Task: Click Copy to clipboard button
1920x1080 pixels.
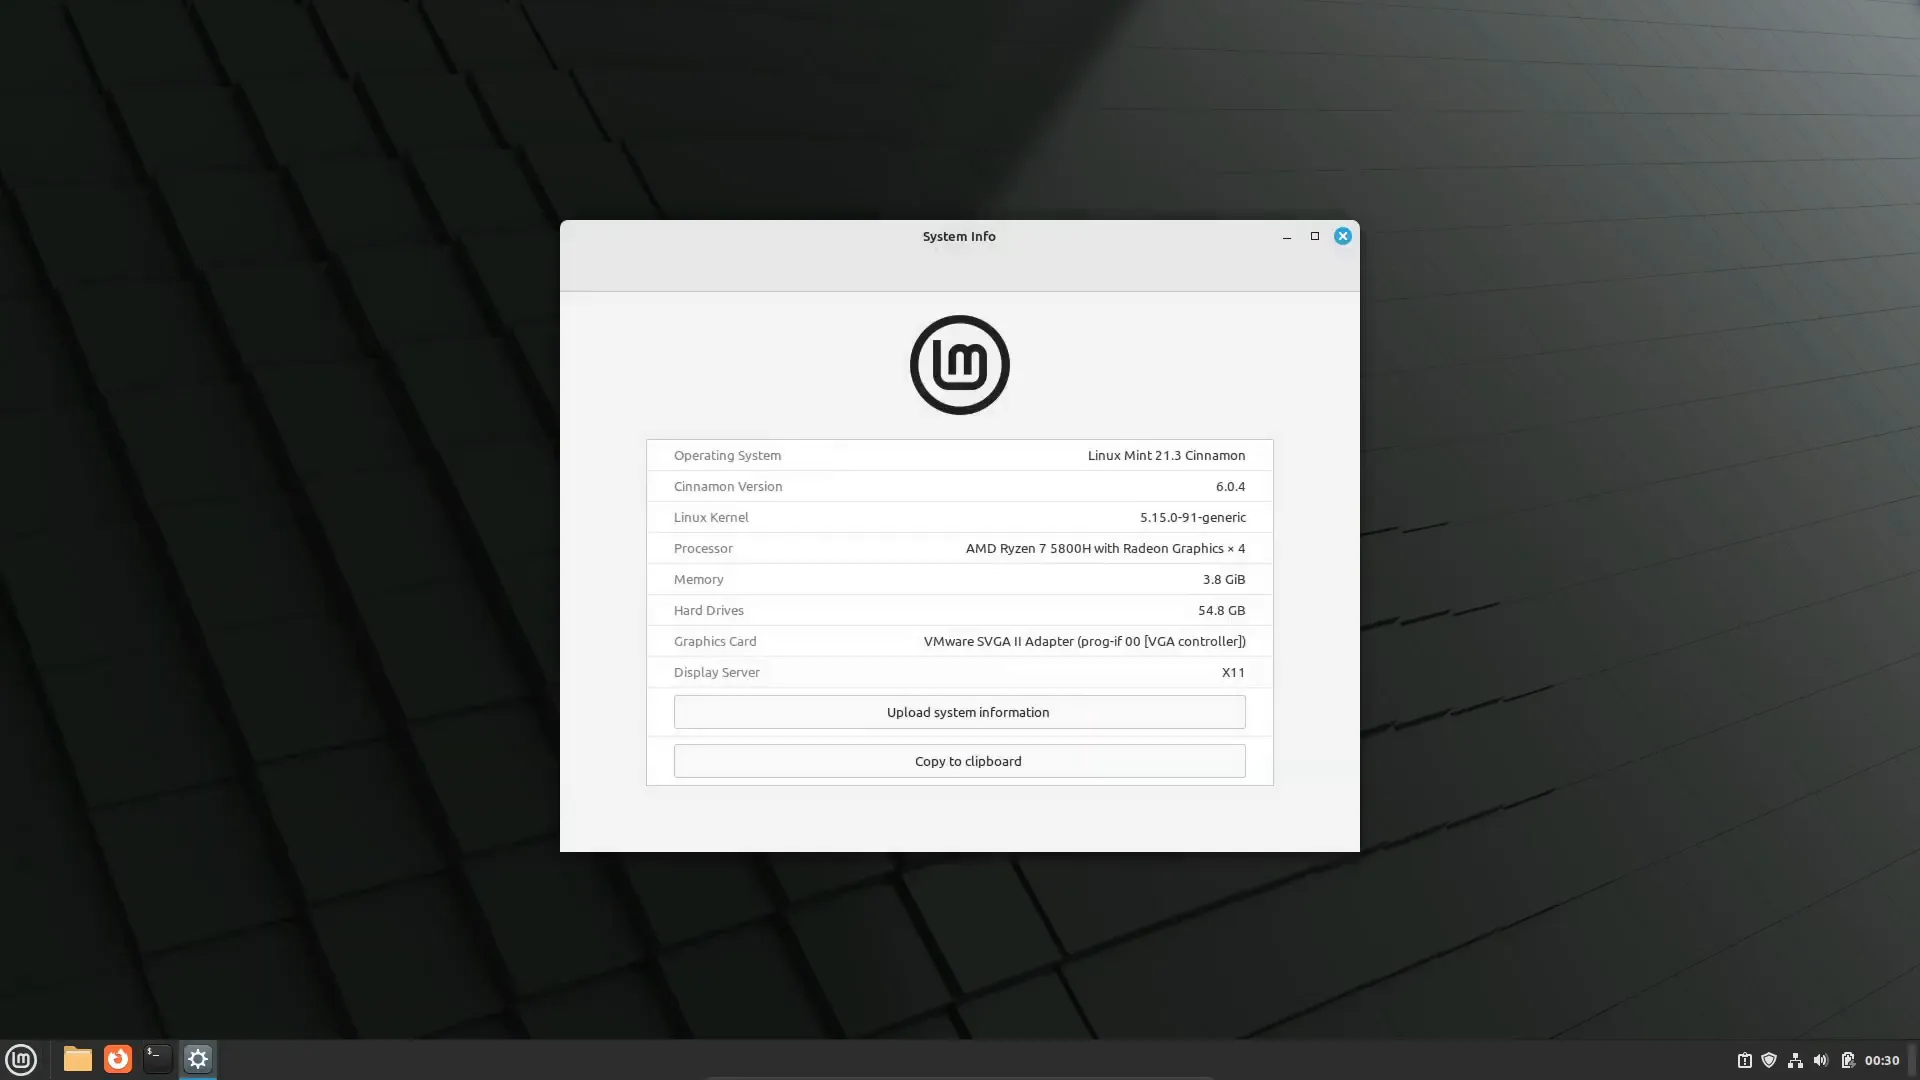Action: (x=960, y=761)
